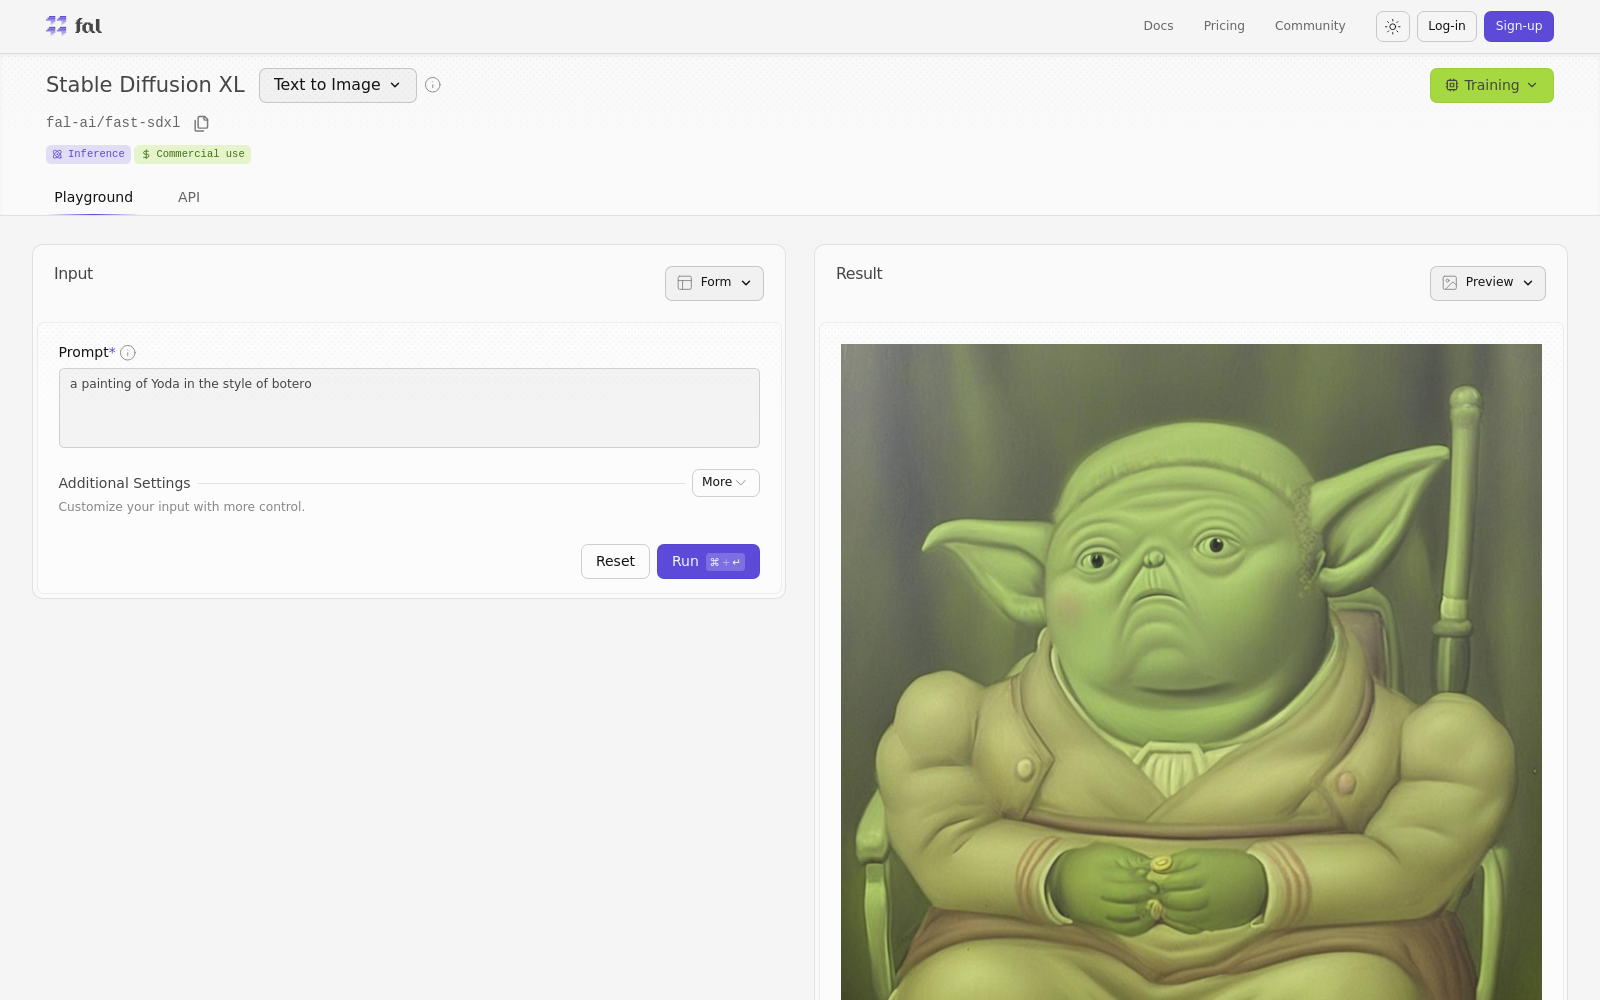Open the Form view dropdown
This screenshot has height=1000, width=1600.
[x=714, y=283]
